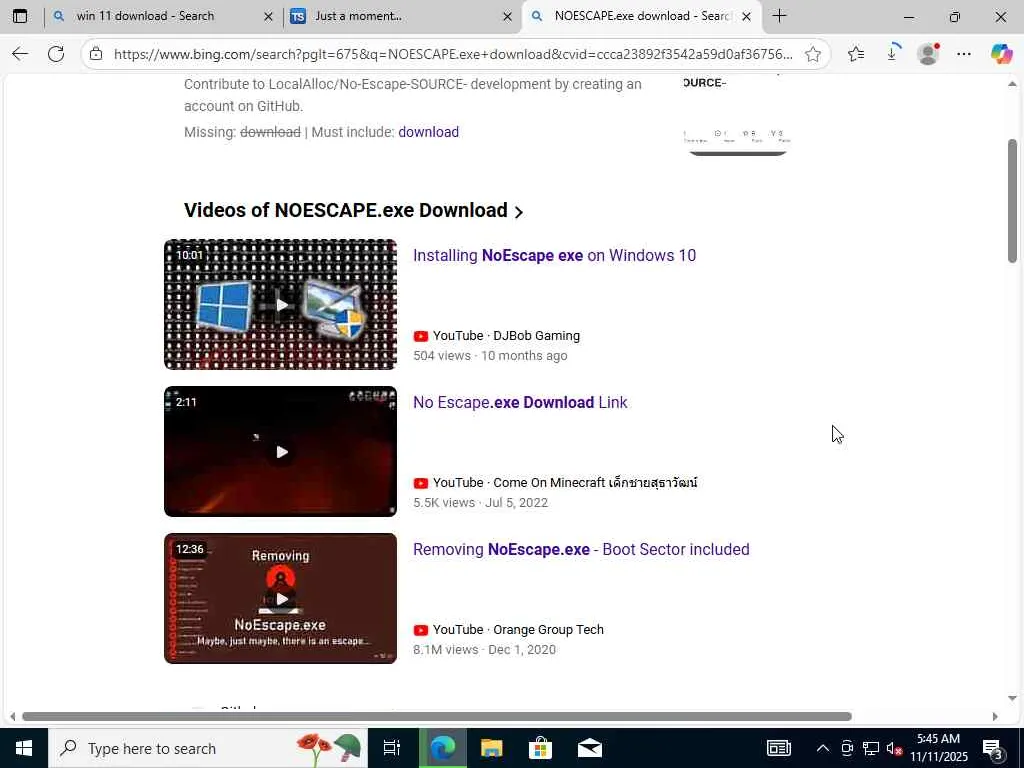Open Microsoft Edge taskbar icon
This screenshot has height=768, width=1024.
[x=442, y=748]
